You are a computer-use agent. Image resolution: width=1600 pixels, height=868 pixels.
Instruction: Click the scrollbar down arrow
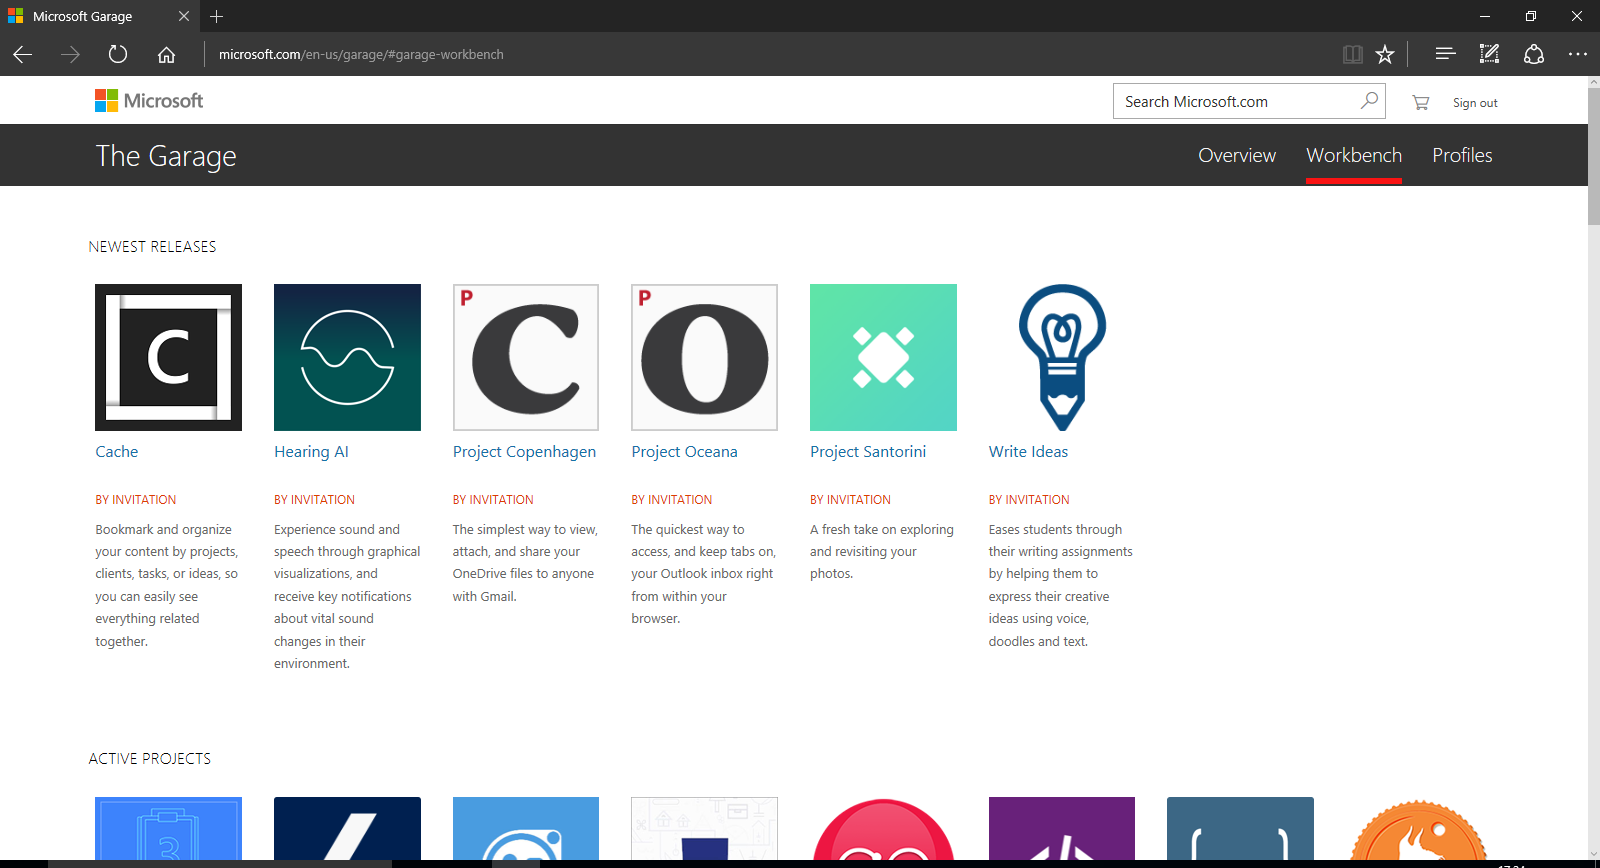click(x=1594, y=854)
